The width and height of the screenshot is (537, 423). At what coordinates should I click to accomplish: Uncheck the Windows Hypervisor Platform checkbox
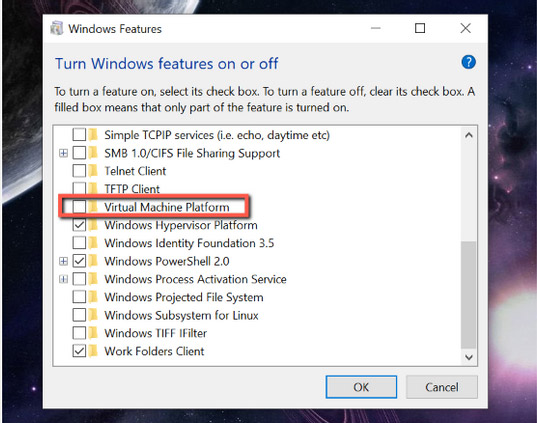point(79,225)
